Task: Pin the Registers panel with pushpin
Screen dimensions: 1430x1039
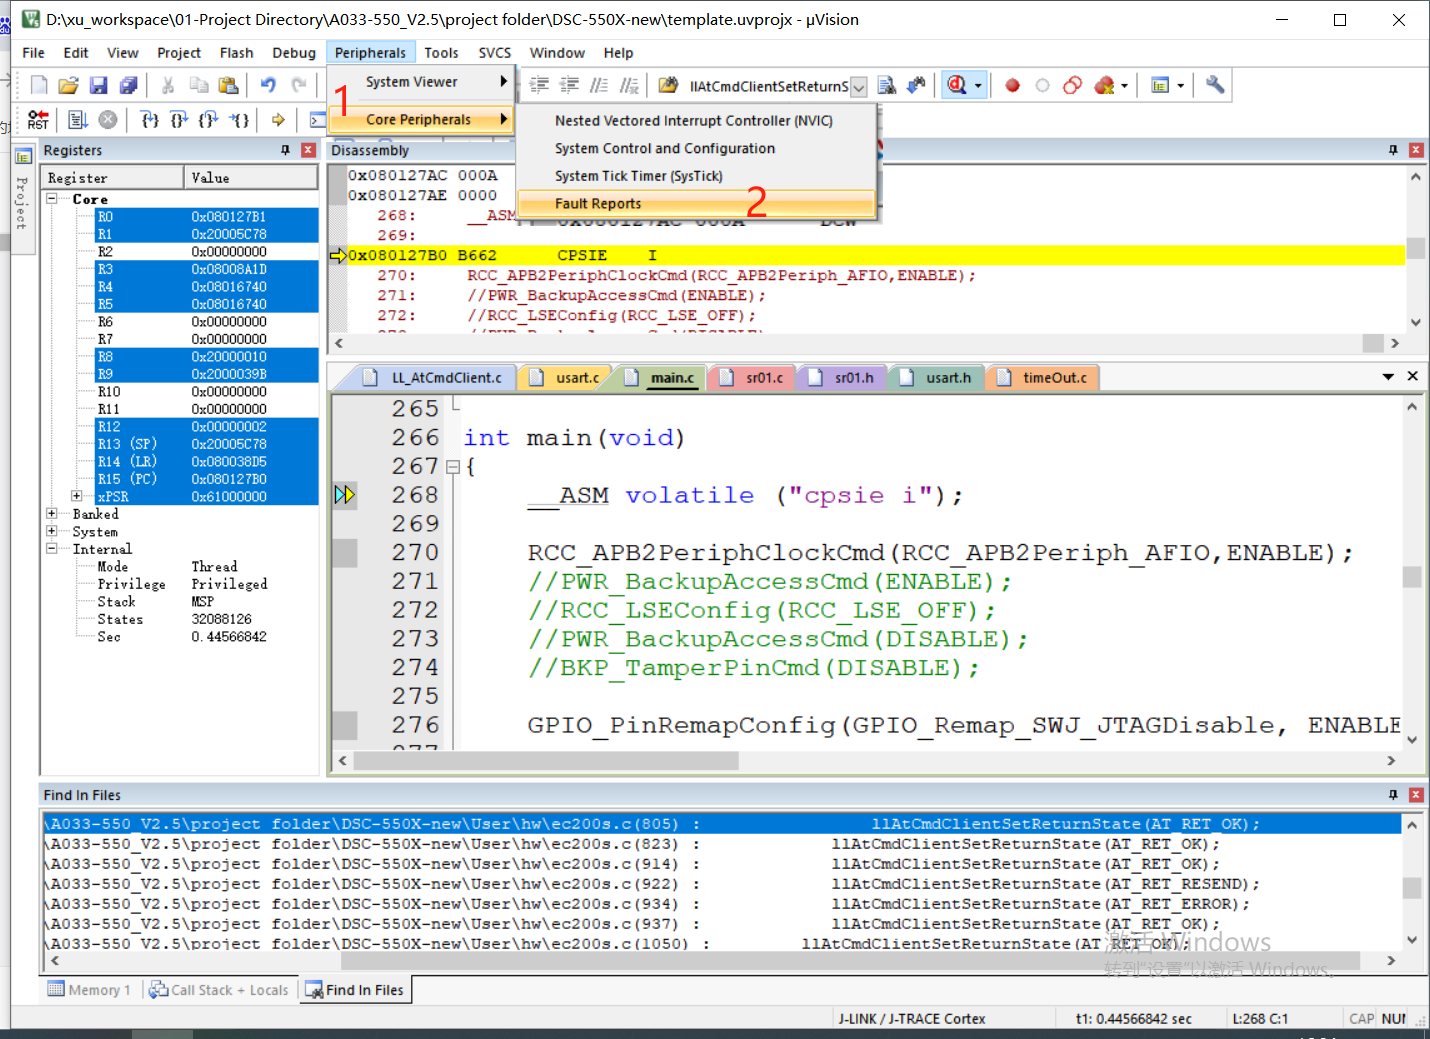Action: click(x=285, y=150)
